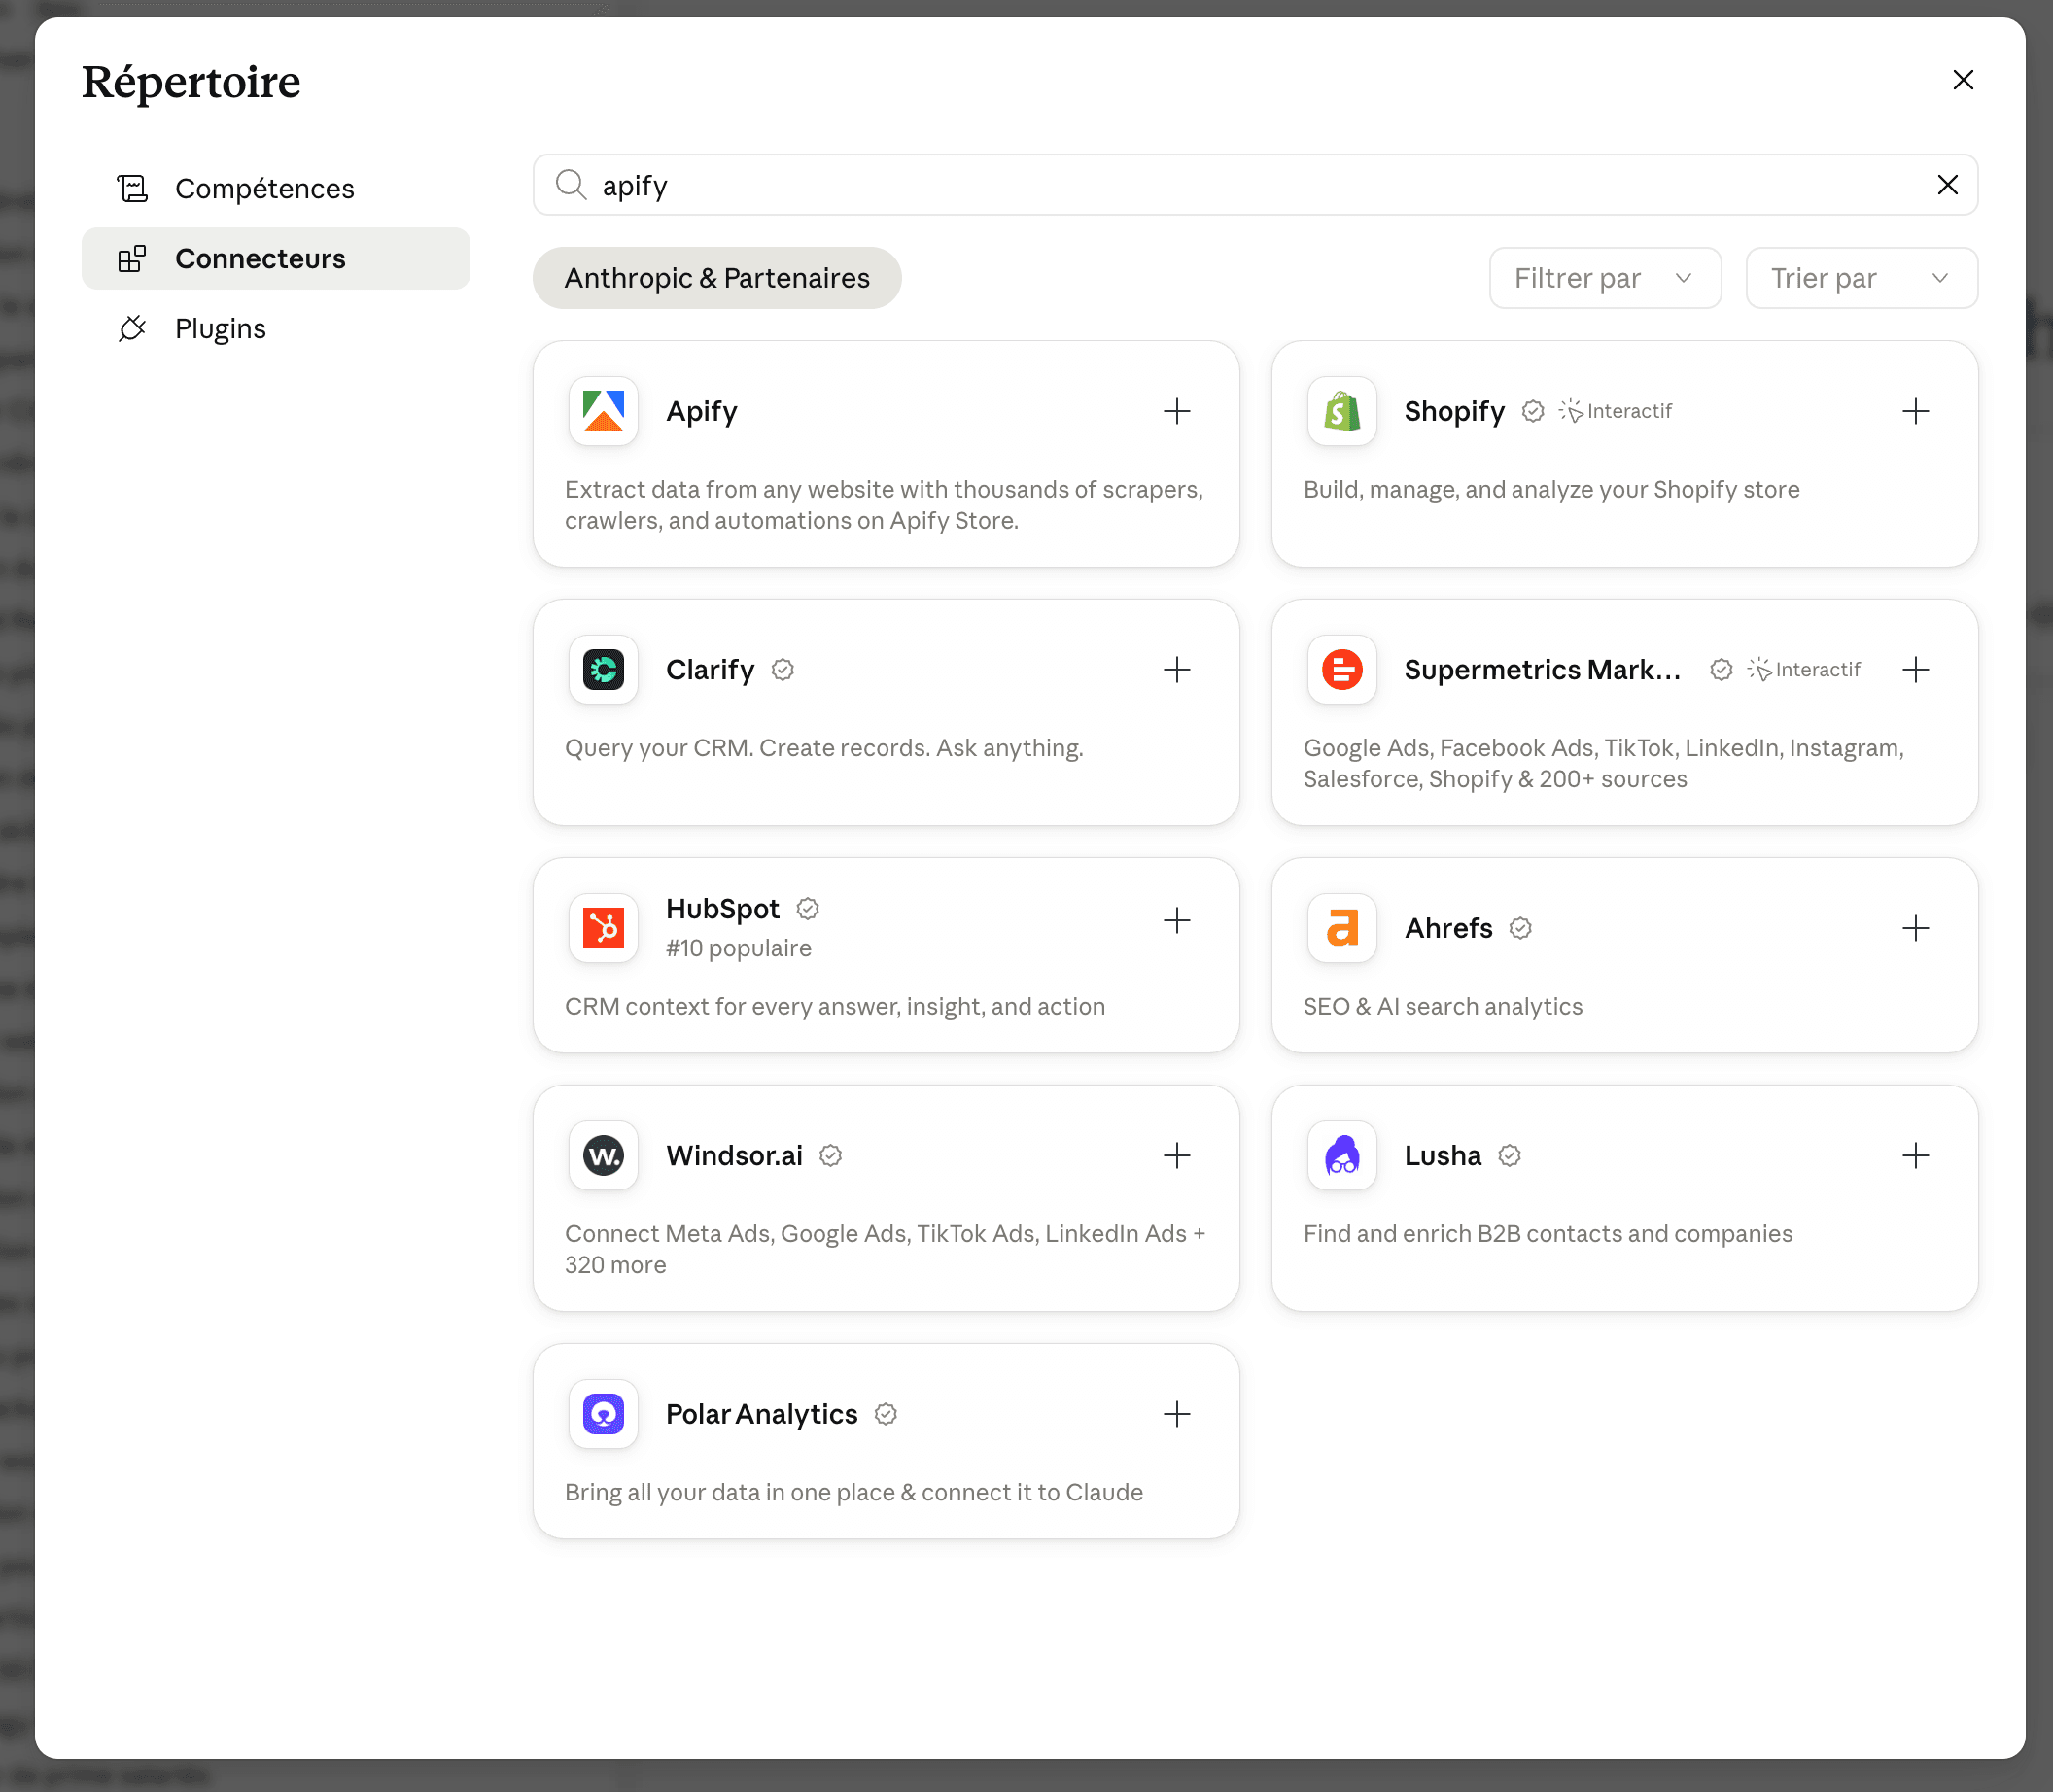Click the verified badge next to Shopify
The width and height of the screenshot is (2053, 1792).
coord(1532,411)
